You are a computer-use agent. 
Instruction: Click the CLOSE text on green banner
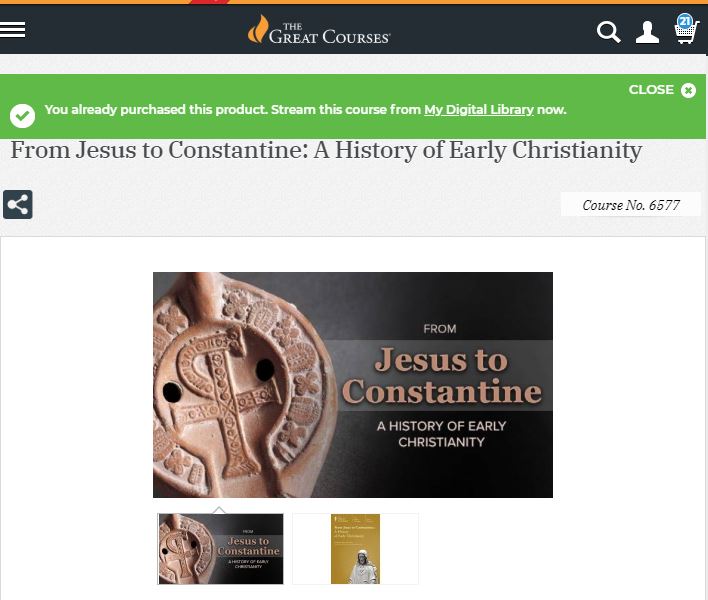[651, 90]
